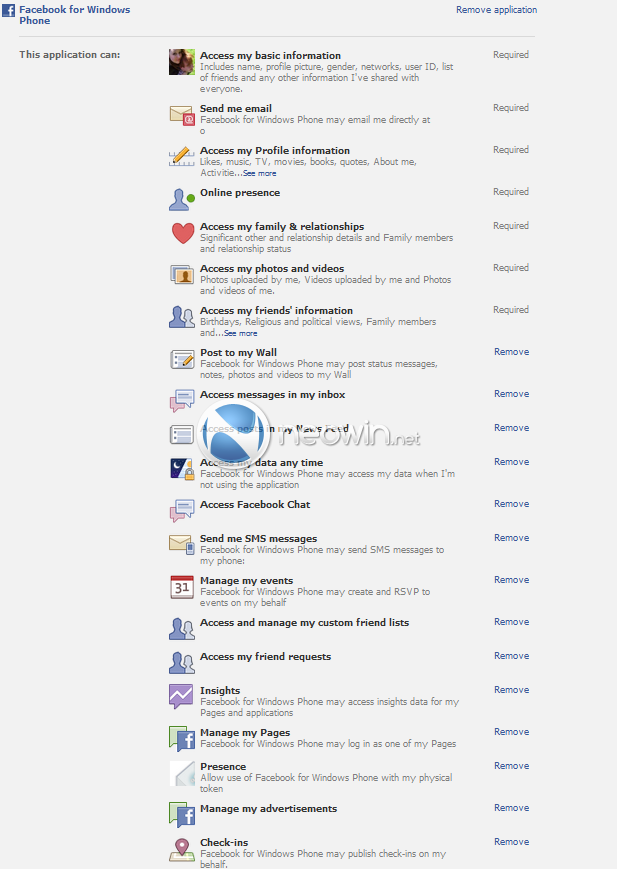The image size is (617, 869).
Task: Click the Online presence heading text
Action: (x=239, y=193)
